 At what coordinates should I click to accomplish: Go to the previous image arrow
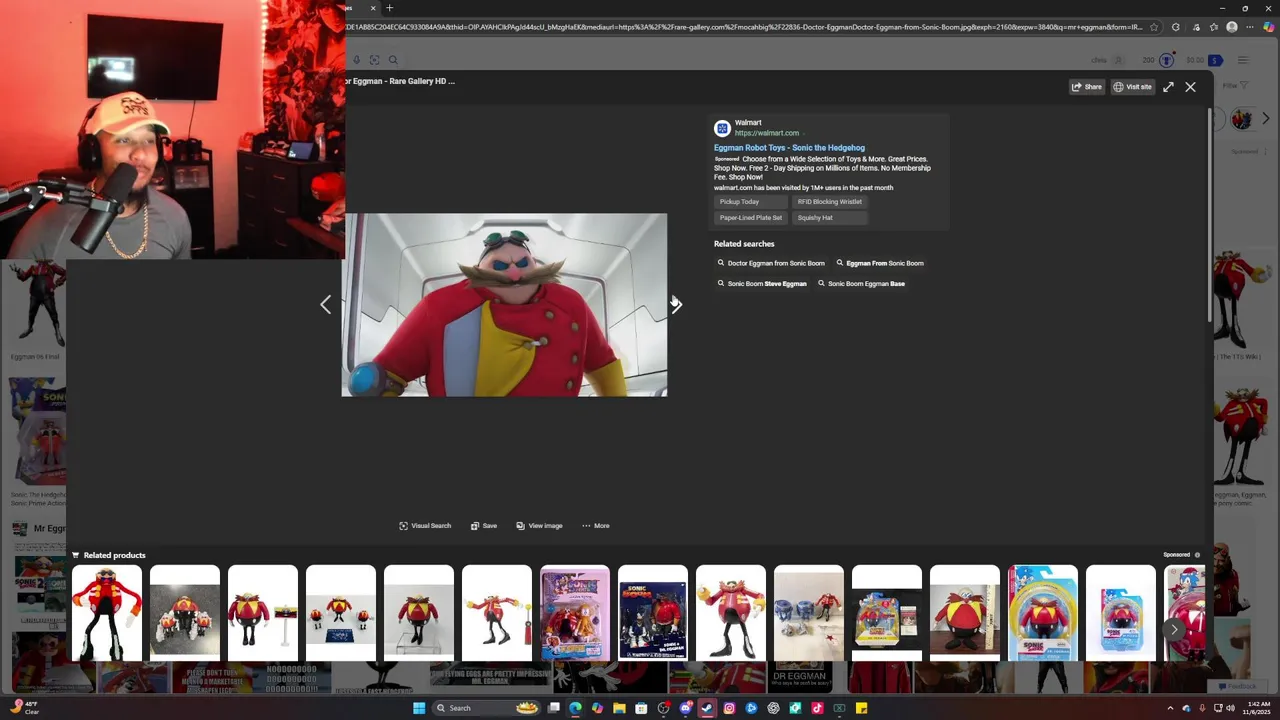coord(325,305)
